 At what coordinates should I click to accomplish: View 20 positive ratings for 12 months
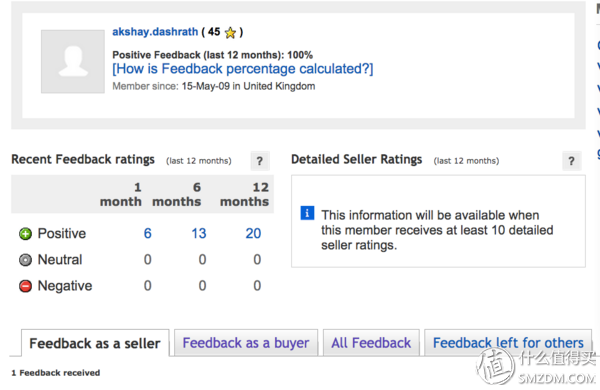[x=253, y=233]
